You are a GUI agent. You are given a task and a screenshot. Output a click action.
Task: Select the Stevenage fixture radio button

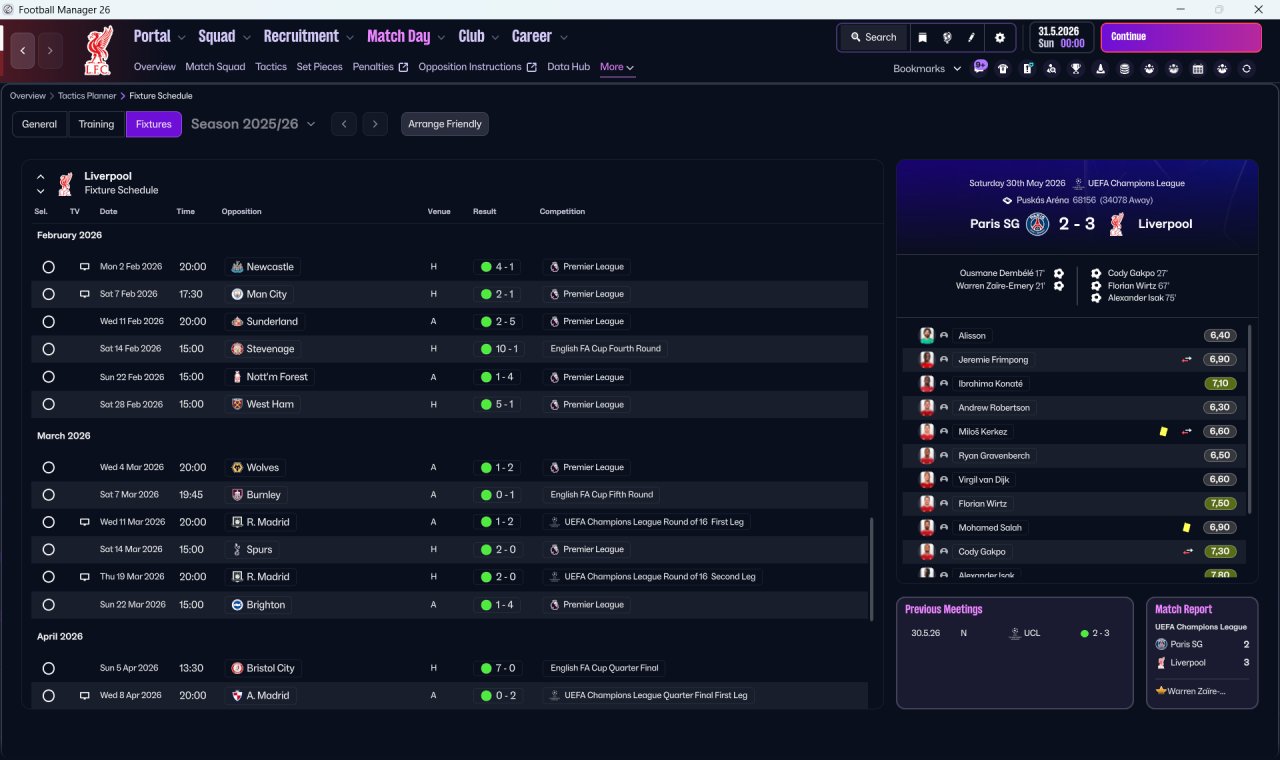point(48,349)
